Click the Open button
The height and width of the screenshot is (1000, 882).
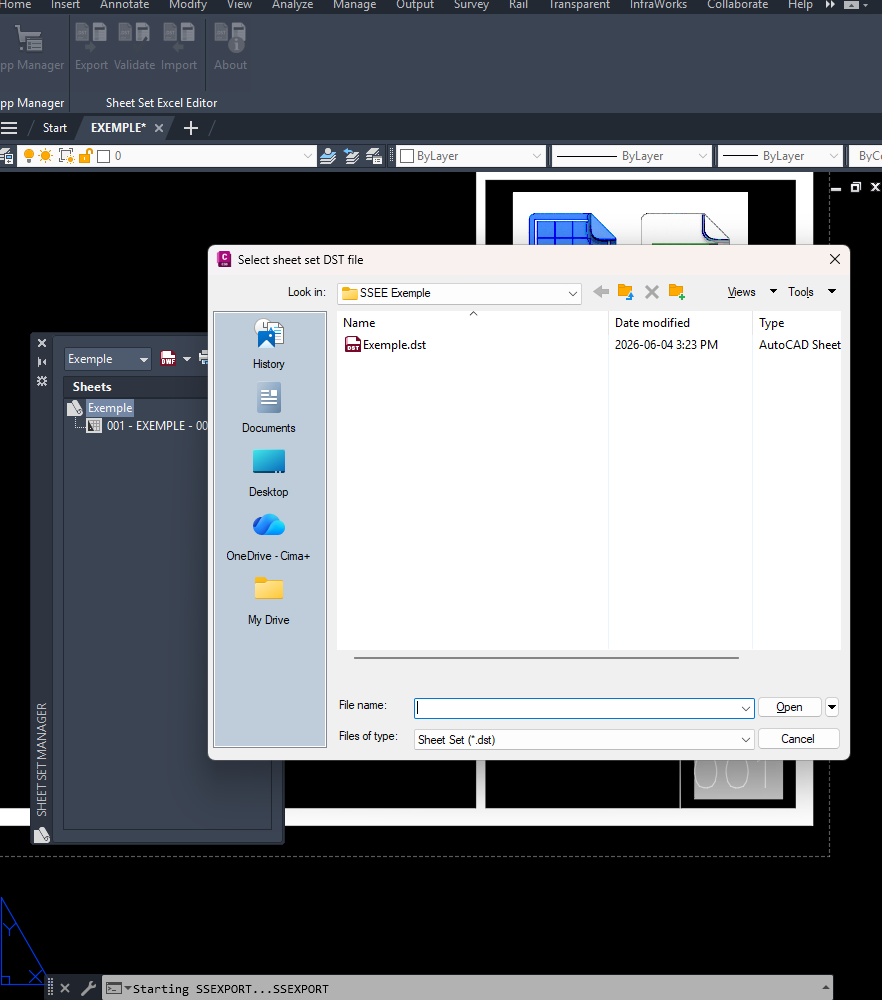(789, 707)
